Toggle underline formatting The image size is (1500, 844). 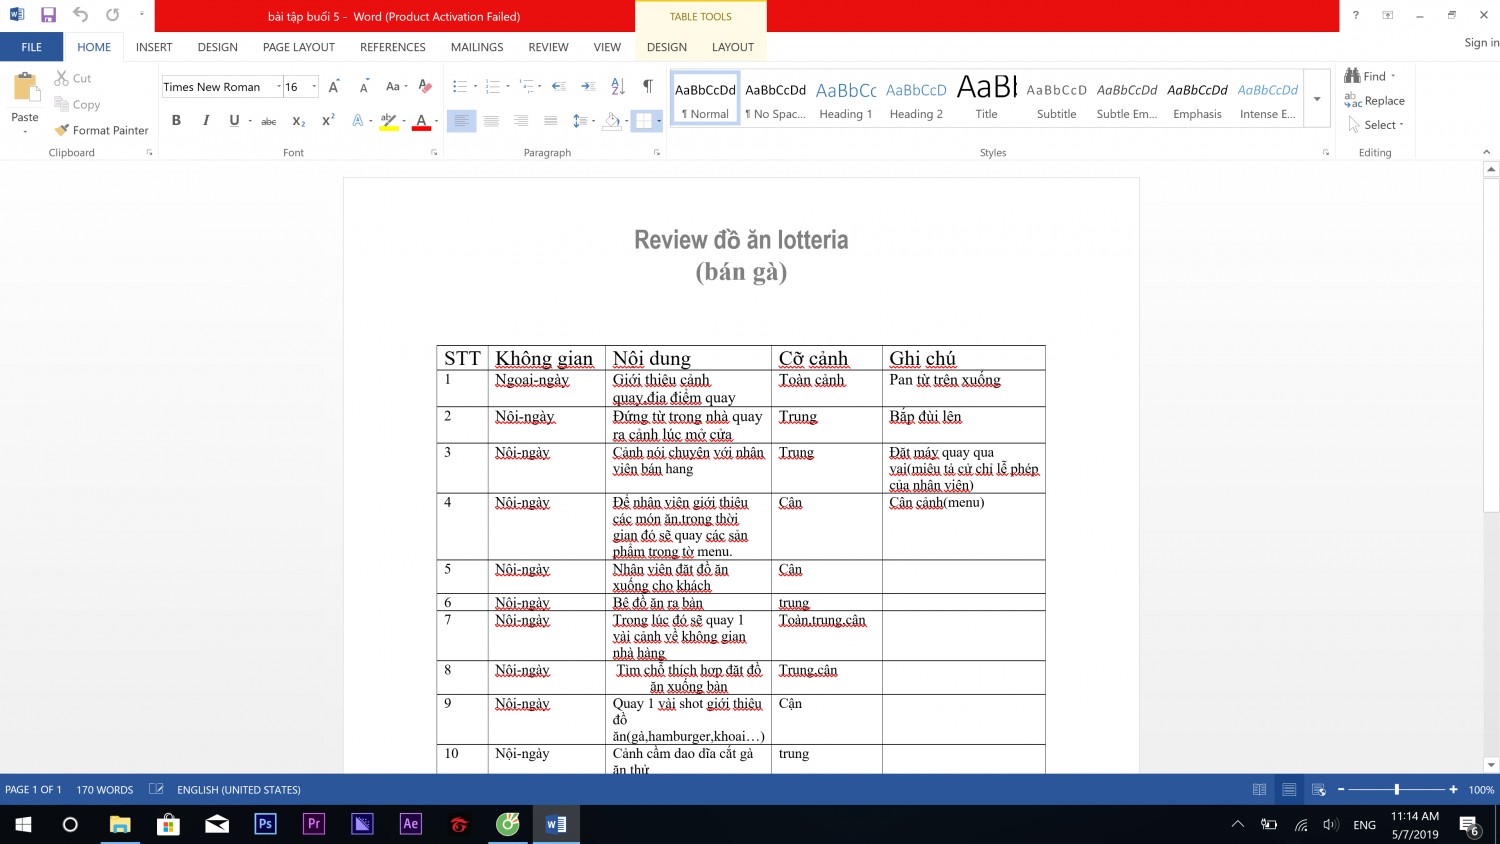point(234,121)
